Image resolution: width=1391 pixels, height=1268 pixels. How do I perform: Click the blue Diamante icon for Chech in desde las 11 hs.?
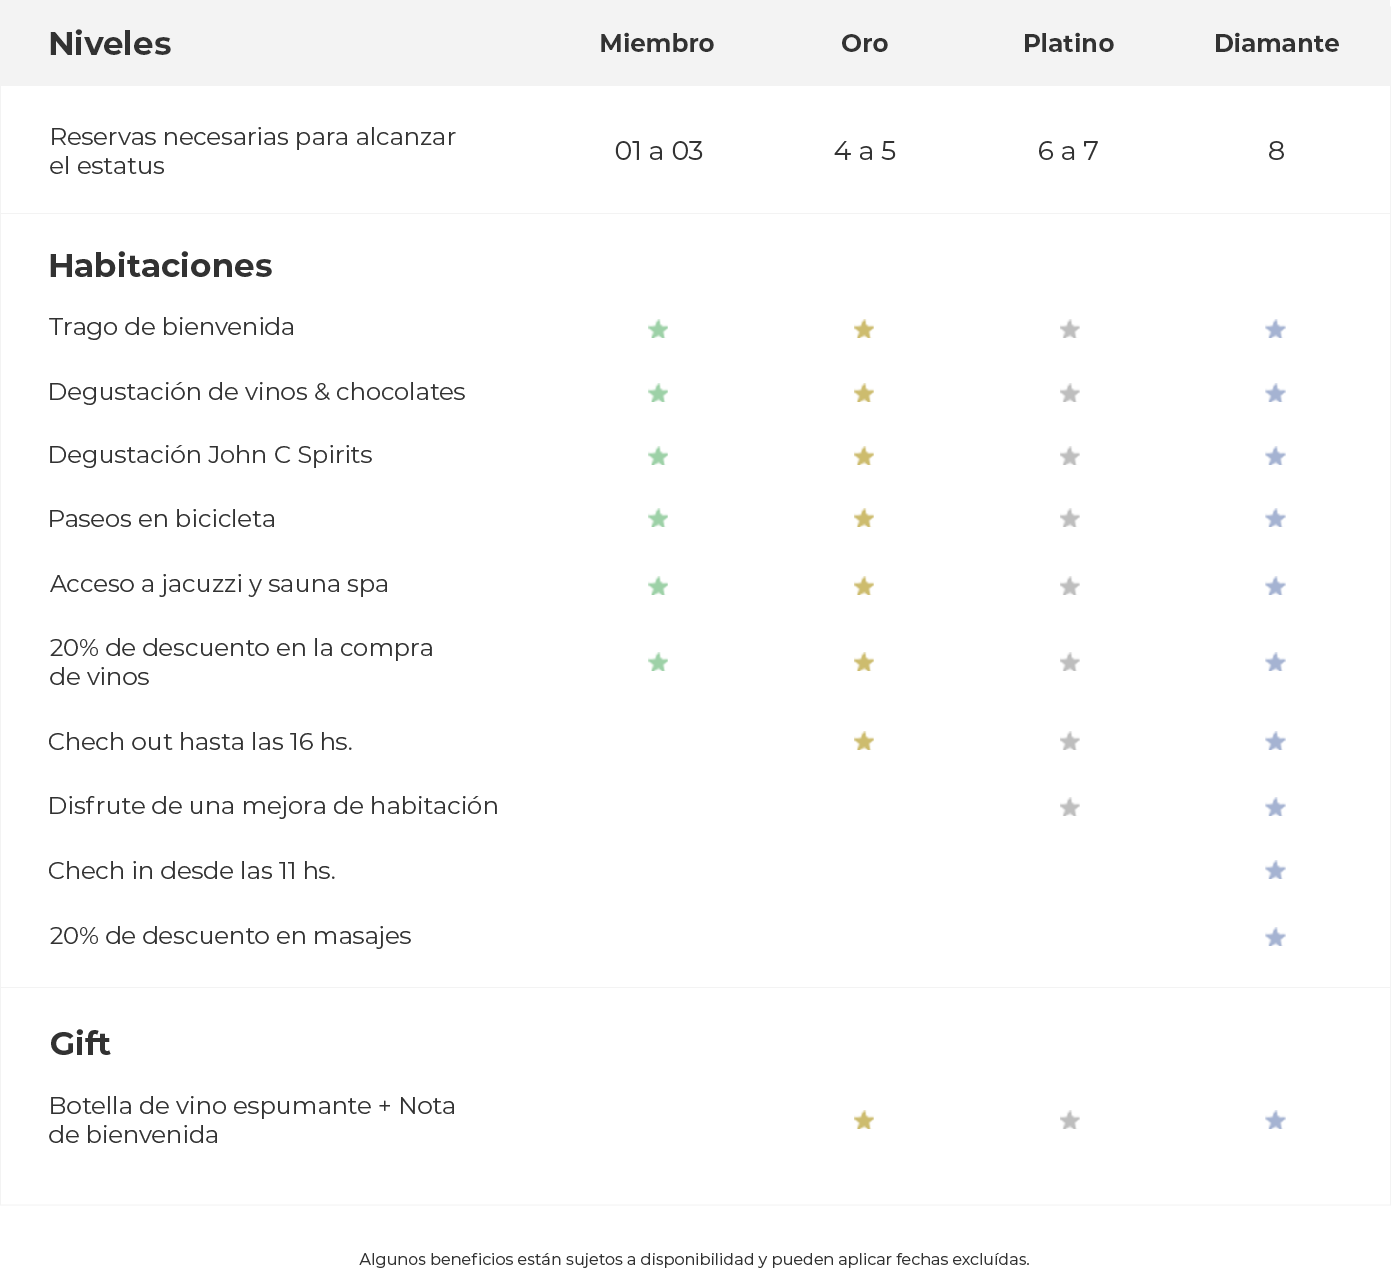tap(1275, 870)
